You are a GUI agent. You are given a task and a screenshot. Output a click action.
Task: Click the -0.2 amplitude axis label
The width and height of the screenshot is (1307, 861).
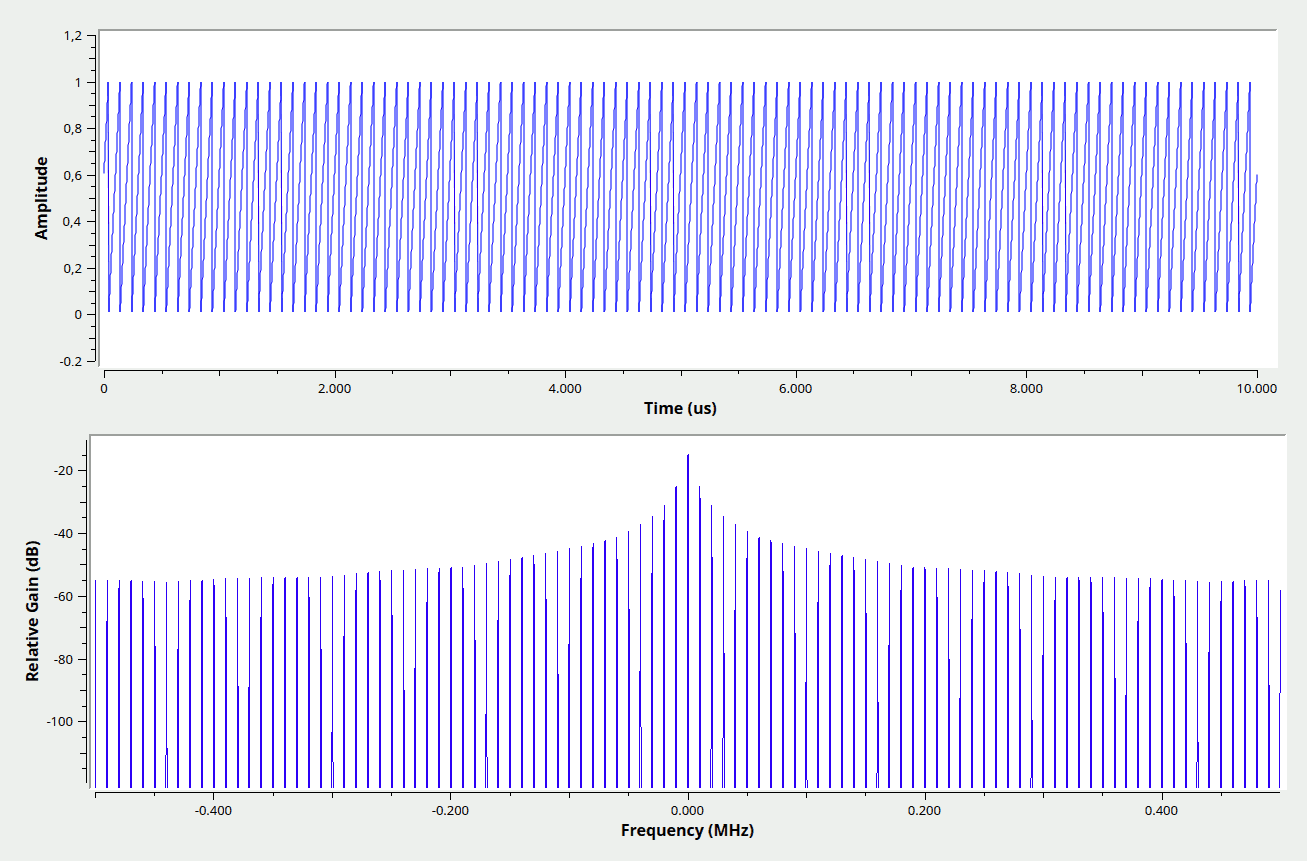71,361
